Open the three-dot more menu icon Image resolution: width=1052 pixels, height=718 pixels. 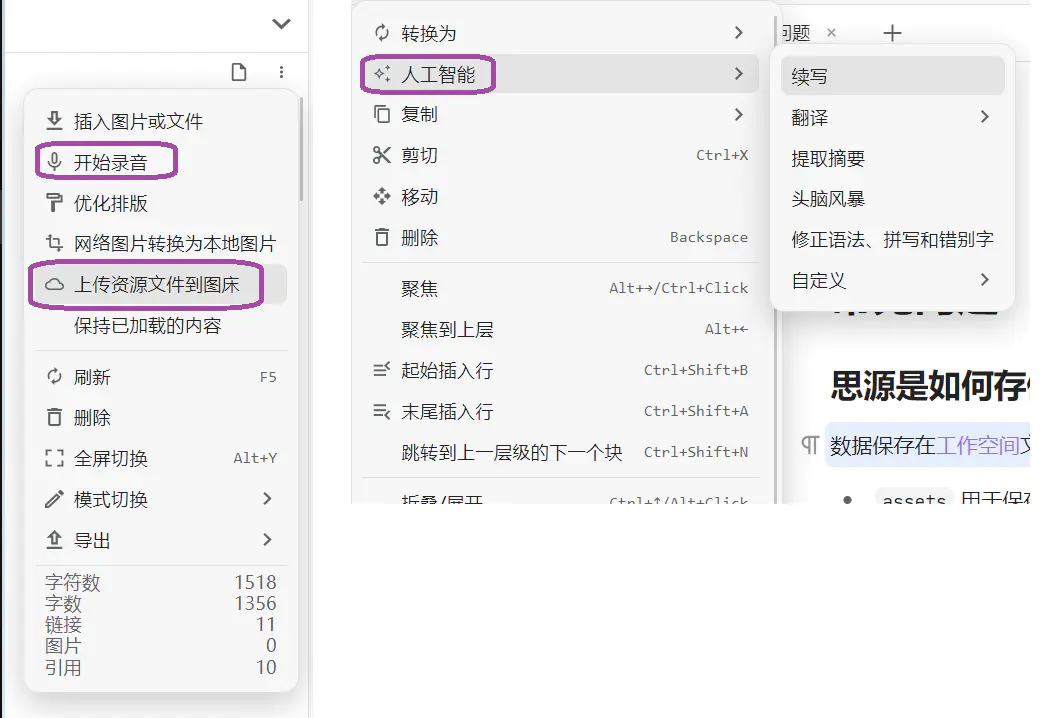[281, 72]
